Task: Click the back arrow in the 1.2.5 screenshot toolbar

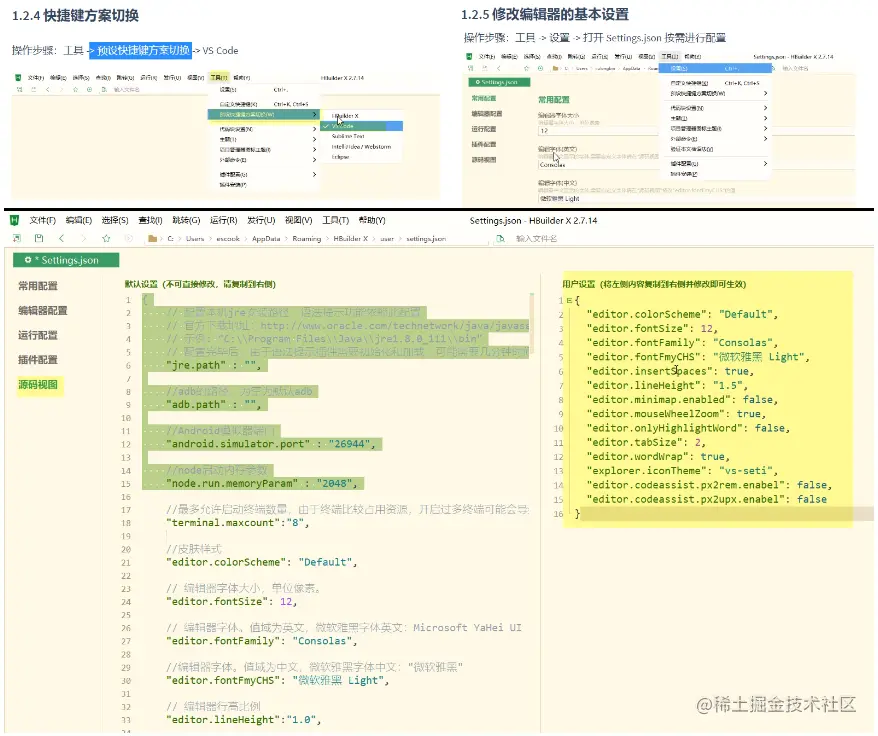Action: (498, 68)
